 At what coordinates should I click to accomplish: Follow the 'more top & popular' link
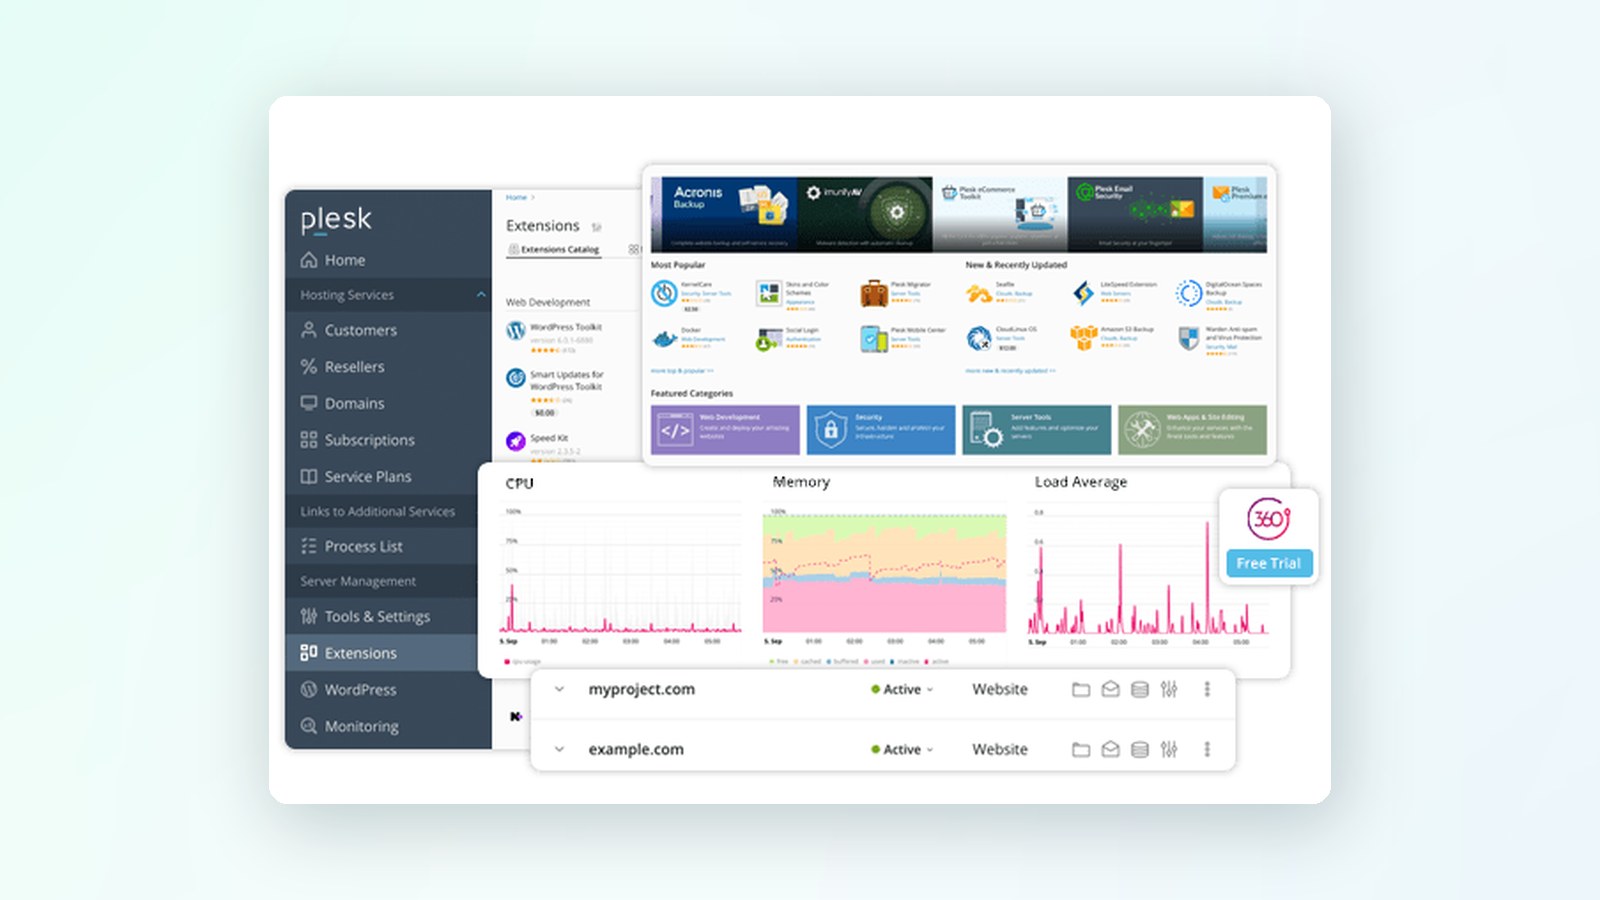pyautogui.click(x=682, y=371)
